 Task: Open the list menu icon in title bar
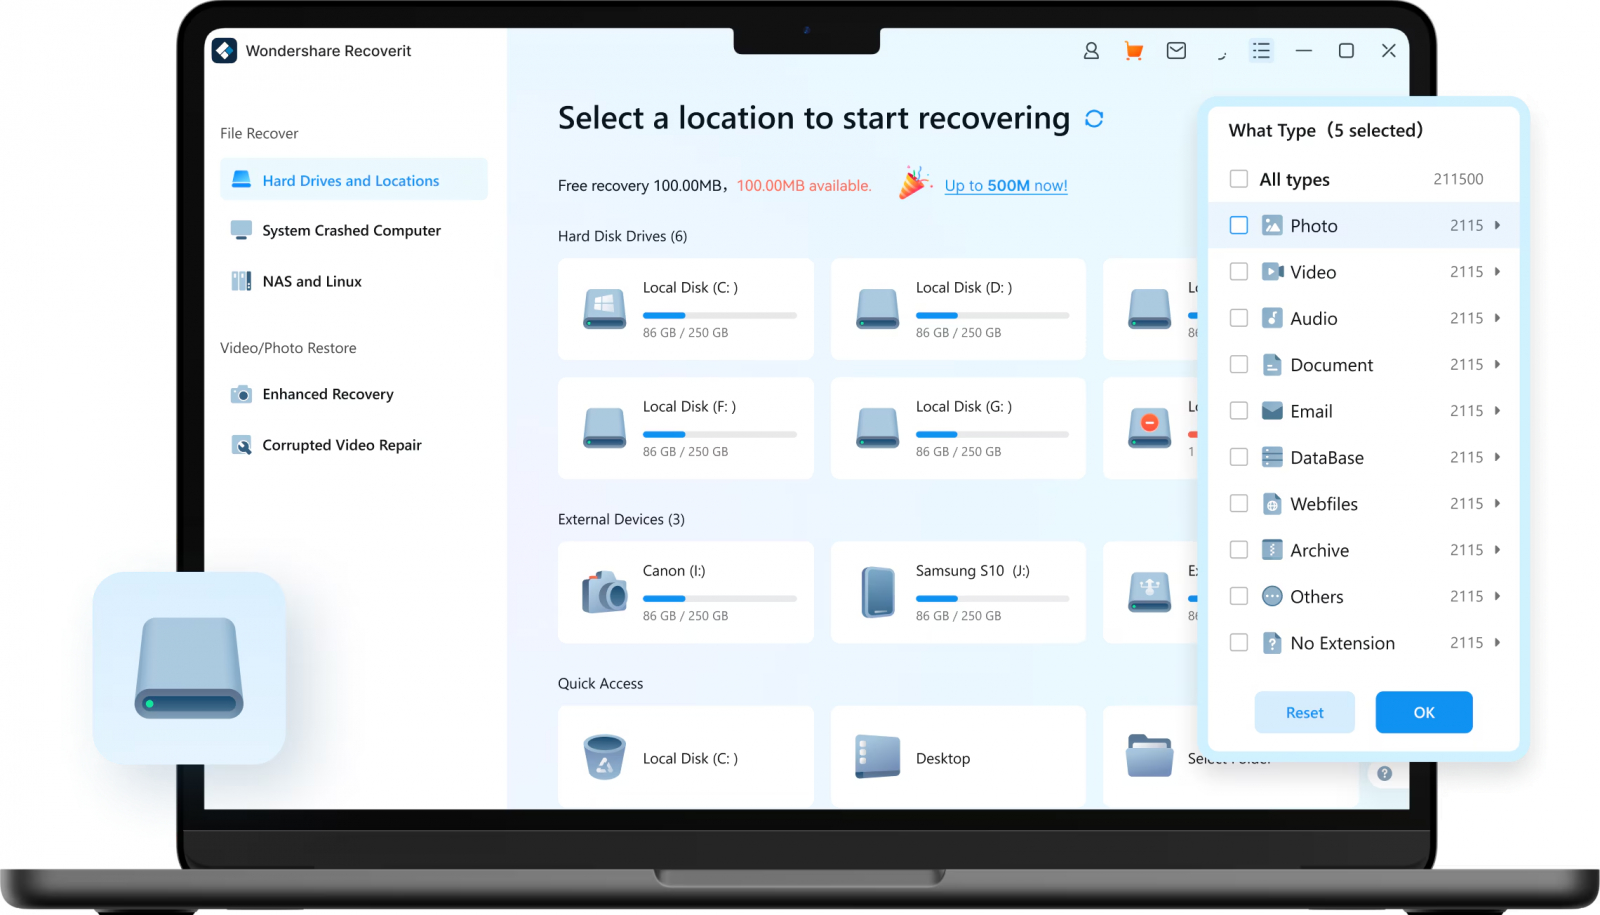tap(1261, 50)
